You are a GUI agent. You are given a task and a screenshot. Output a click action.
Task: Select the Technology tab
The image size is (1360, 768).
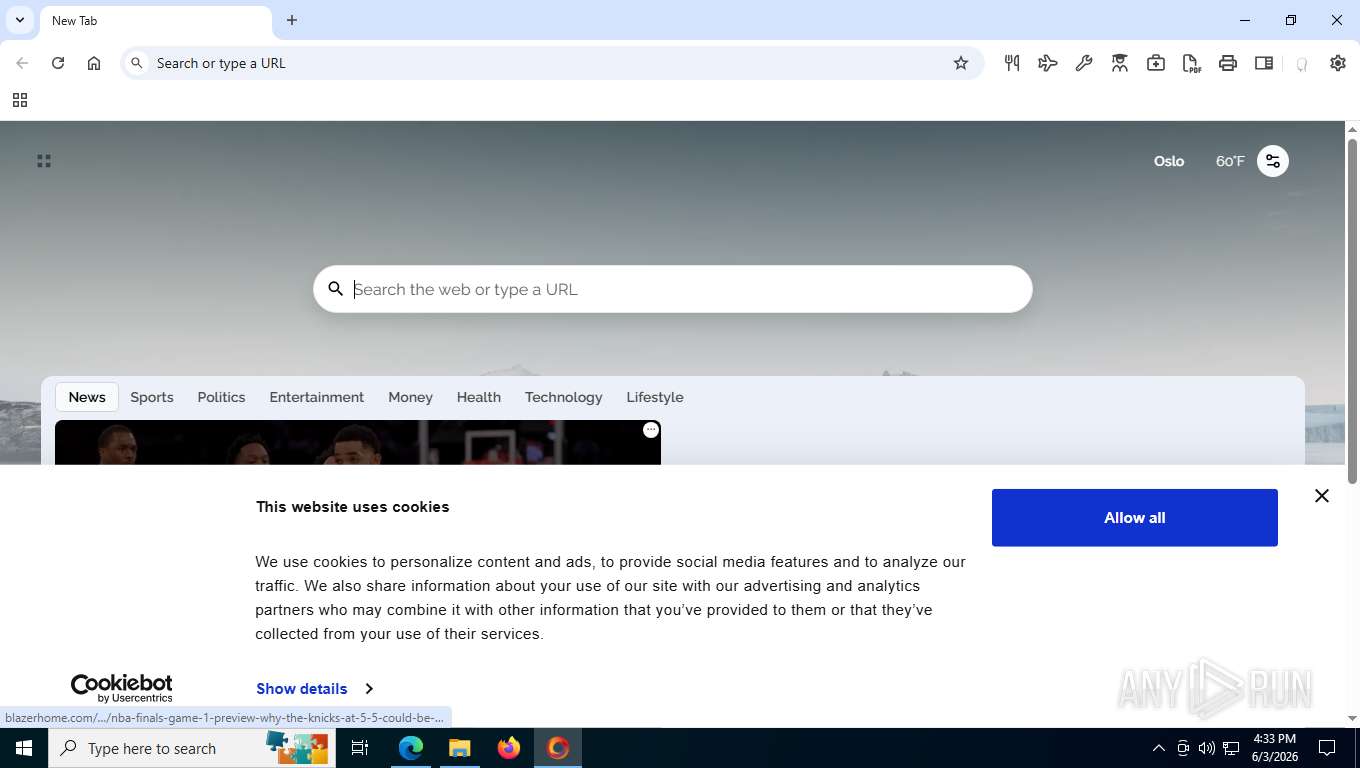pos(564,397)
